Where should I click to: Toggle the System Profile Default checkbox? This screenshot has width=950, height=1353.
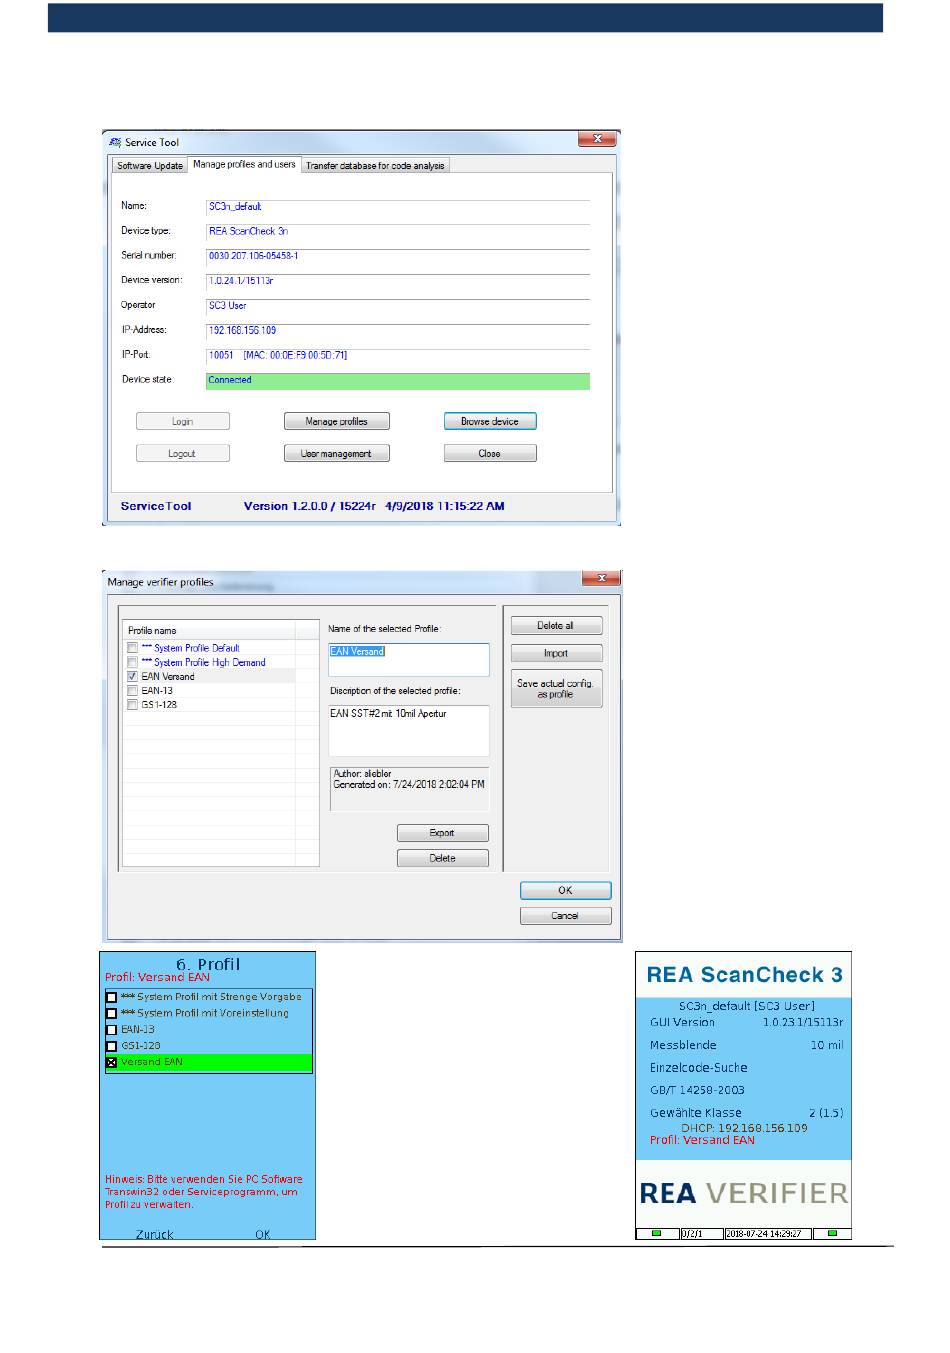(132, 648)
